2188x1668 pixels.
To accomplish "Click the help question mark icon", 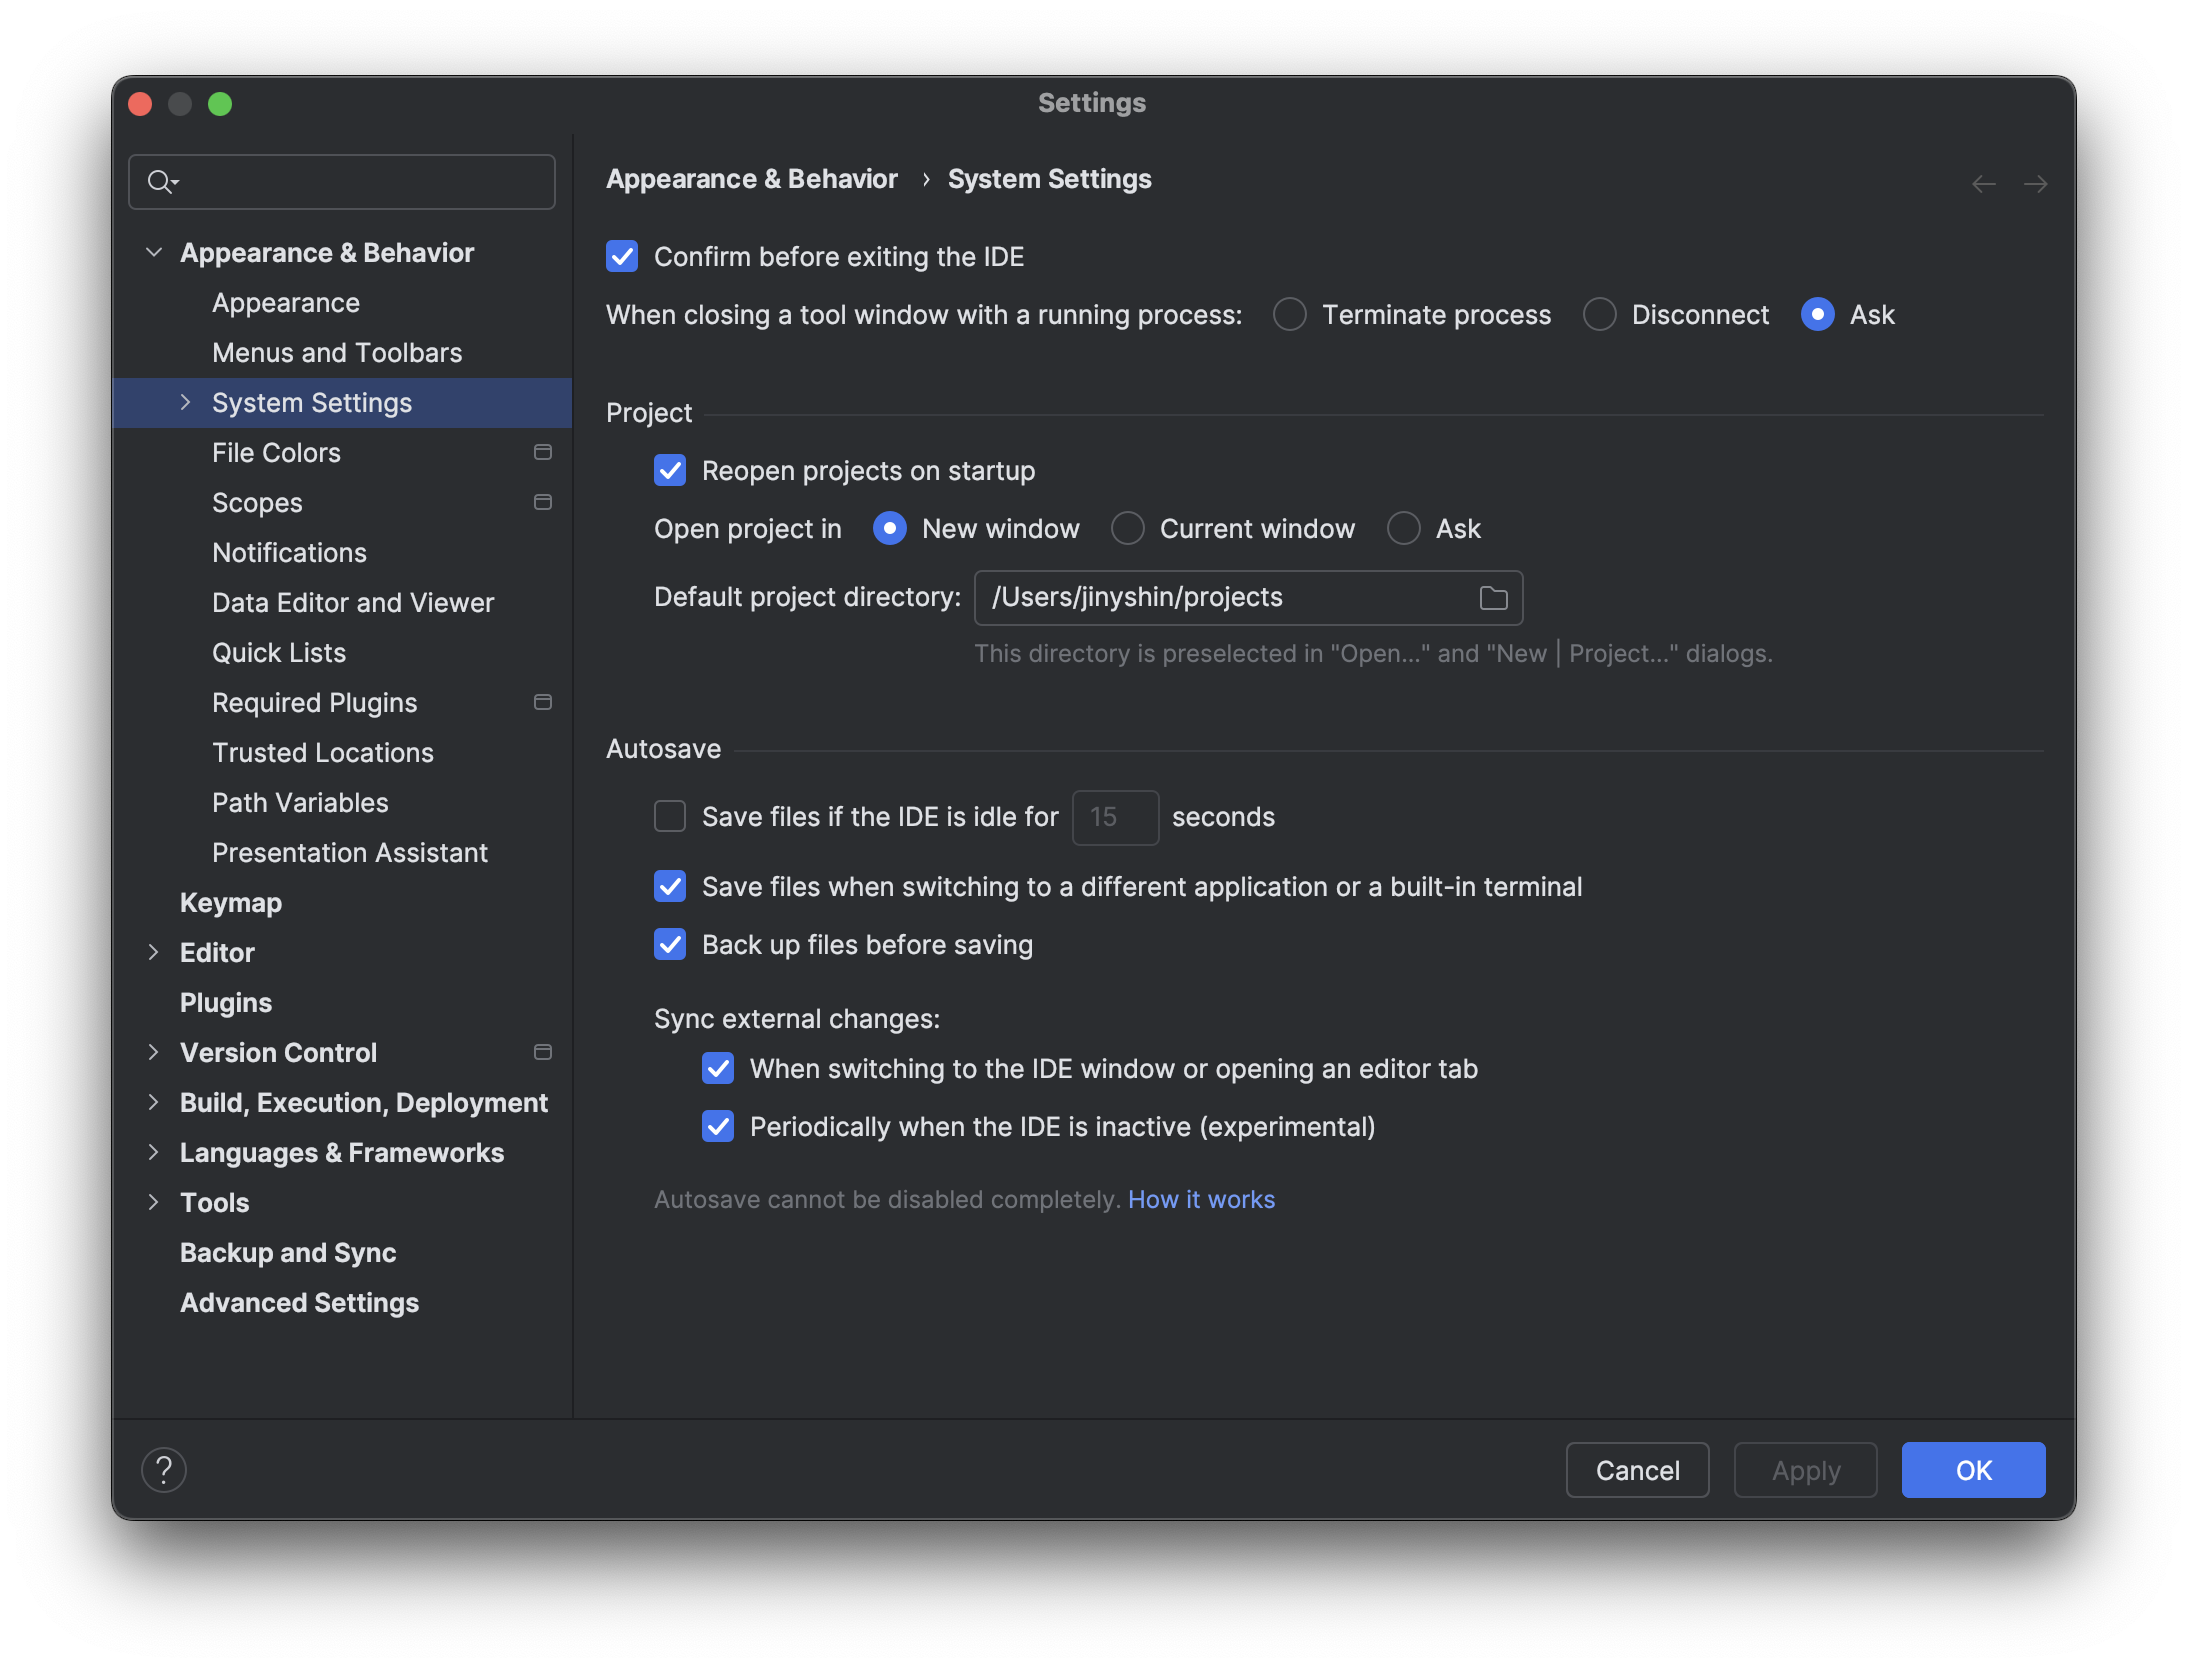I will click(164, 1470).
